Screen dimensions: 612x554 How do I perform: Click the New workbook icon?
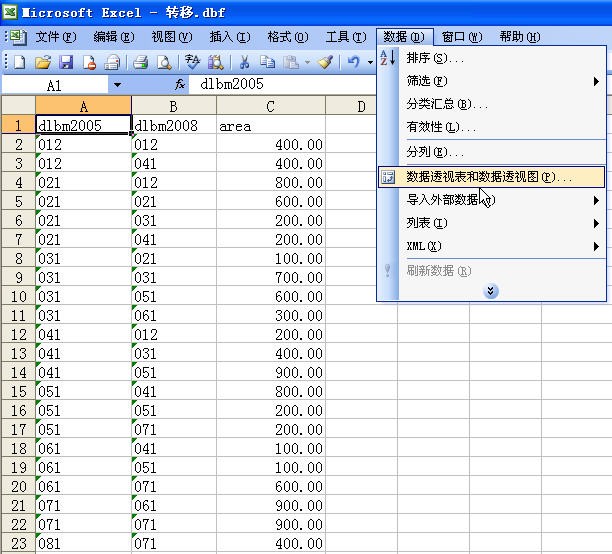pos(19,62)
